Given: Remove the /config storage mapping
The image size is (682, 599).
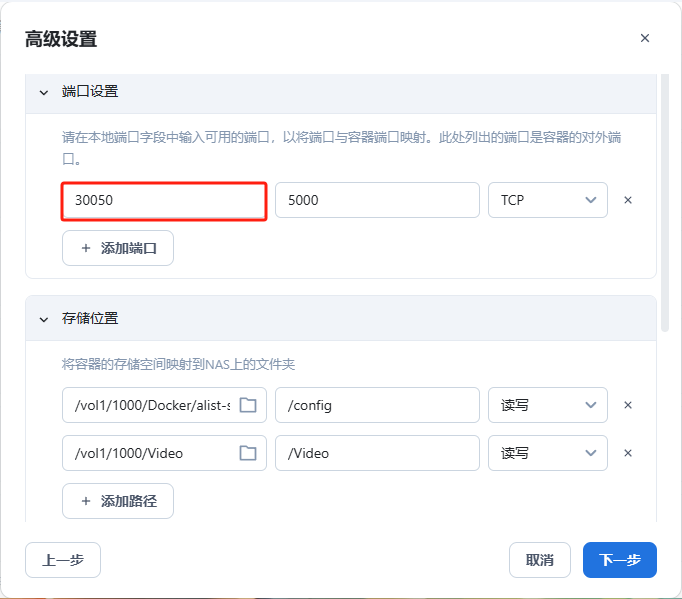Looking at the screenshot, I should [628, 405].
